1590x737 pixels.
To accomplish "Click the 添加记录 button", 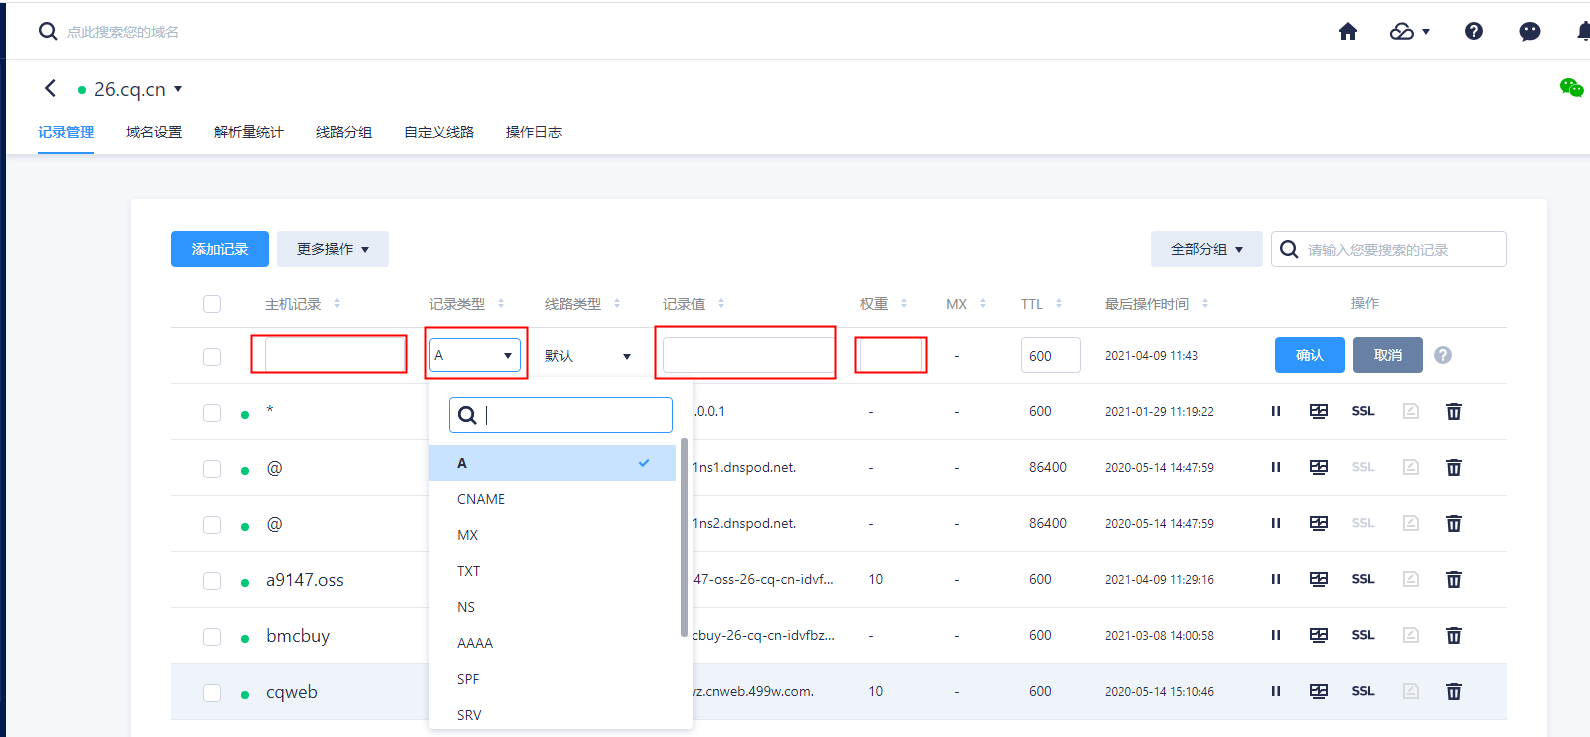I will click(x=220, y=249).
